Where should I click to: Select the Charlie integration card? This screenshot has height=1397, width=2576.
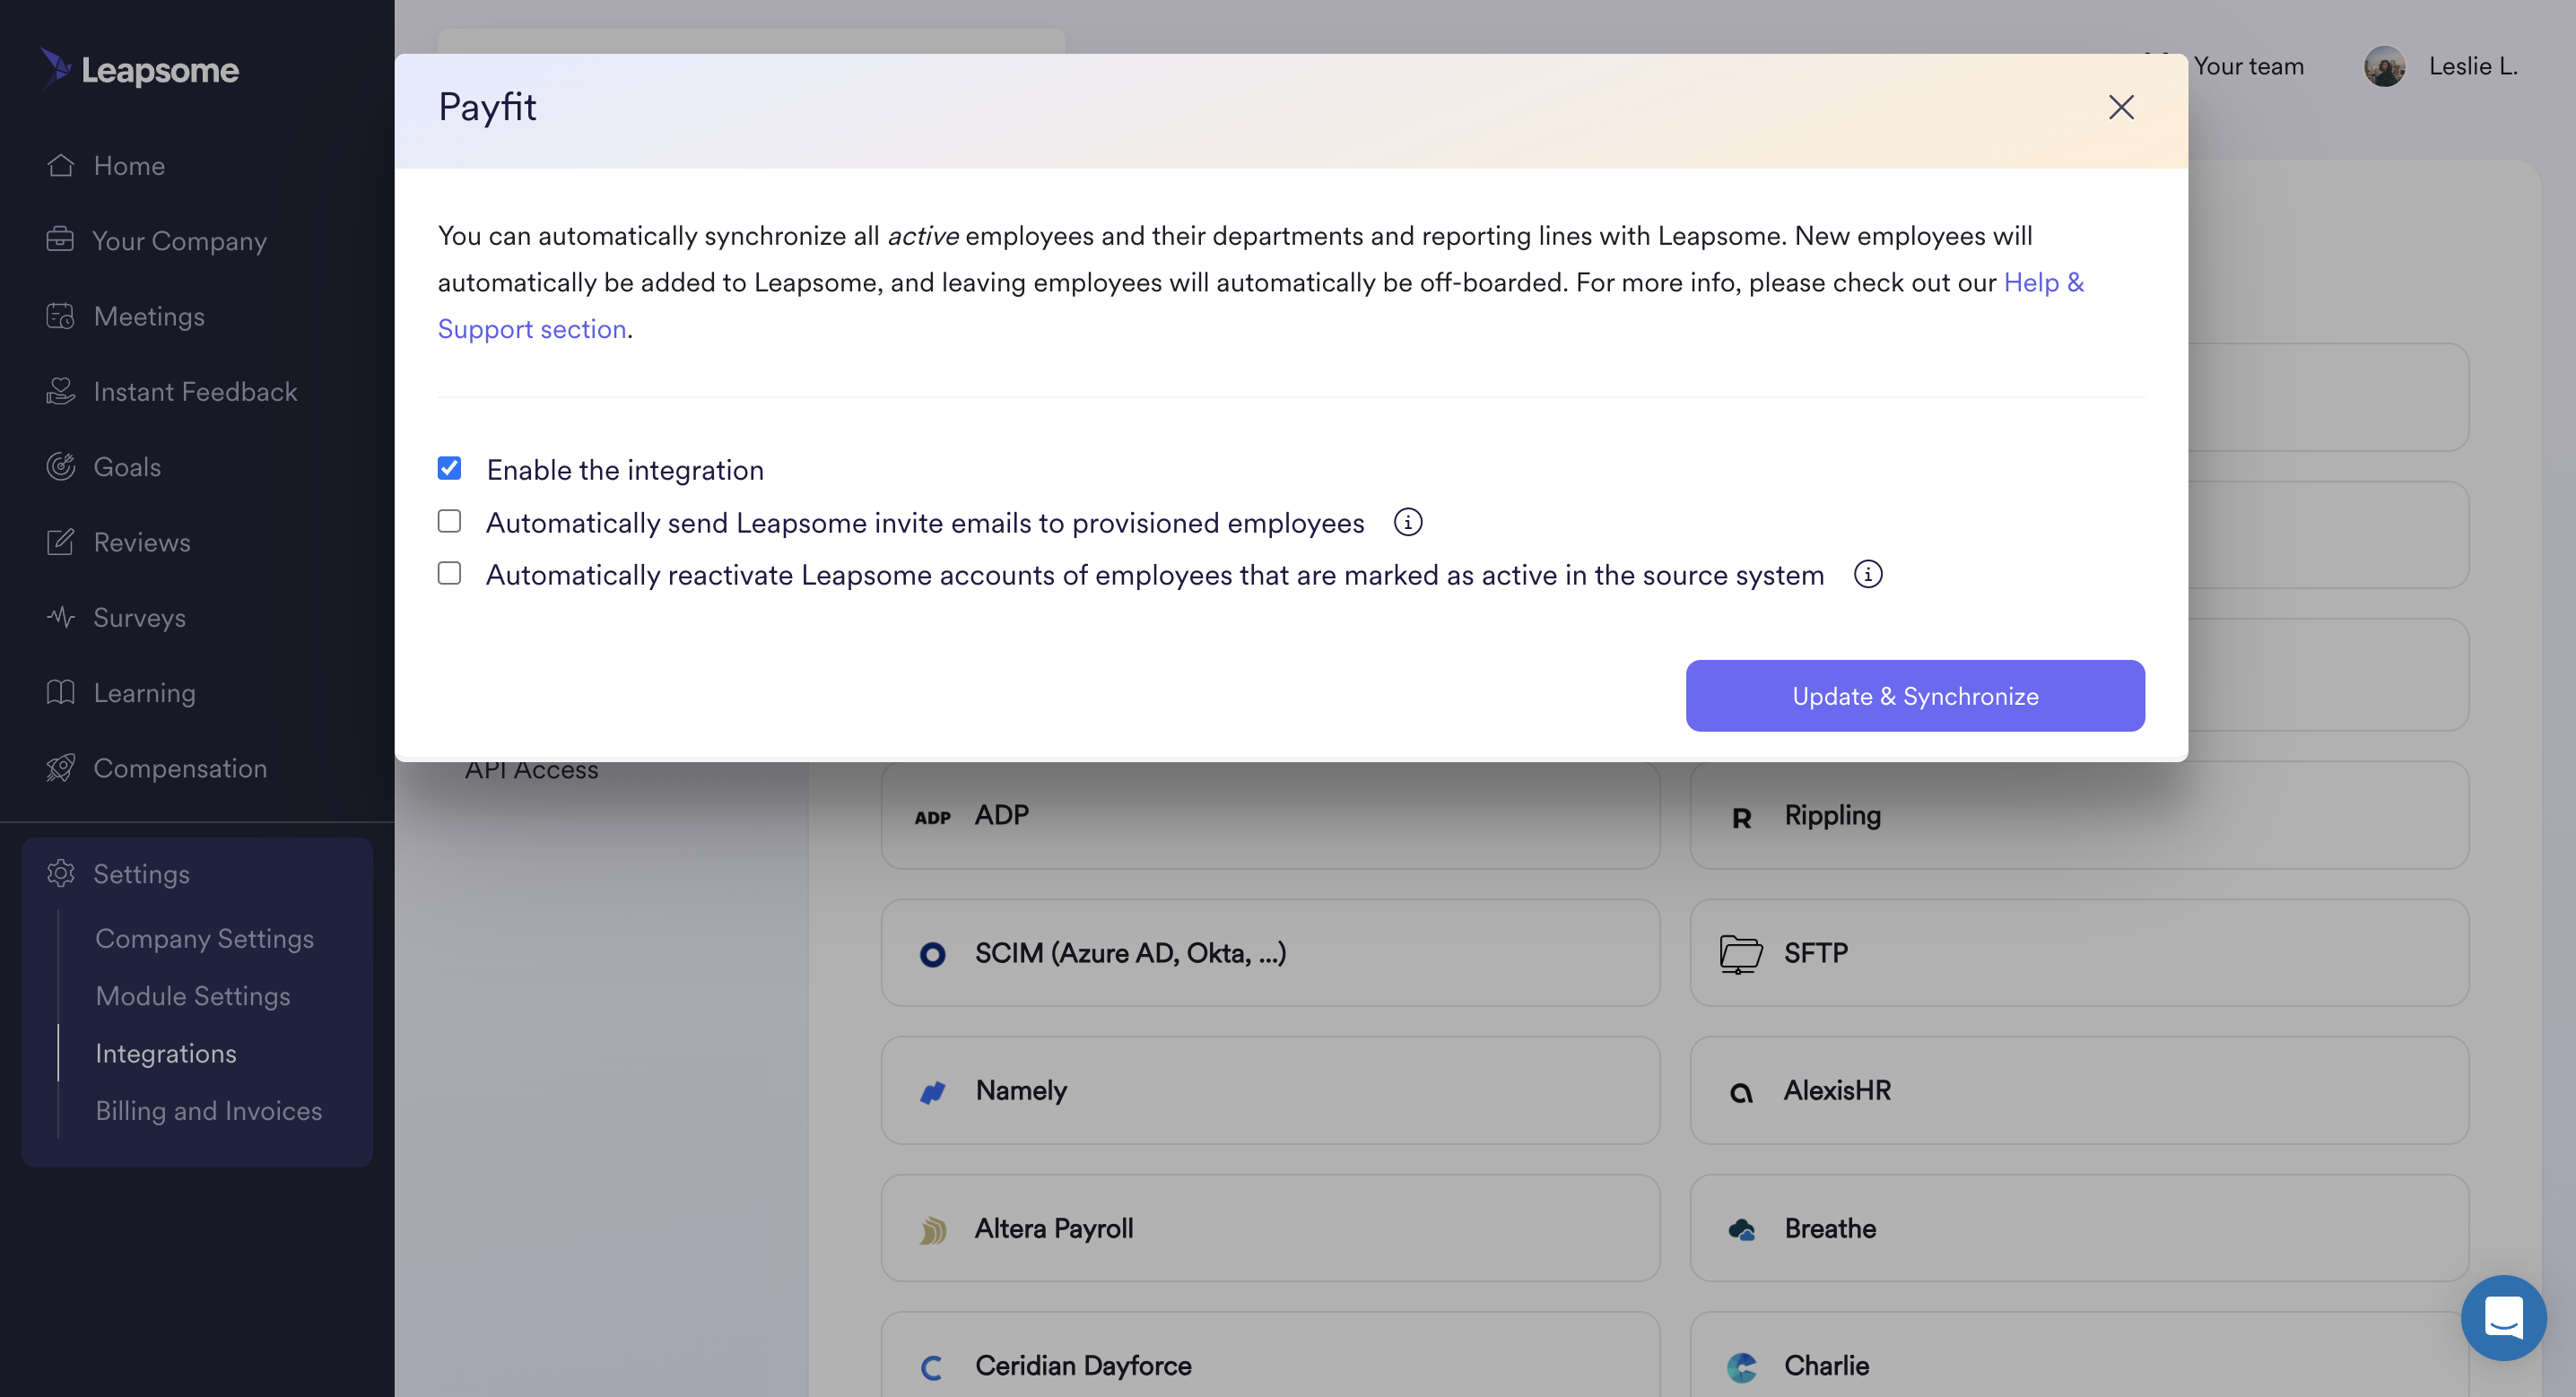tap(2079, 1355)
